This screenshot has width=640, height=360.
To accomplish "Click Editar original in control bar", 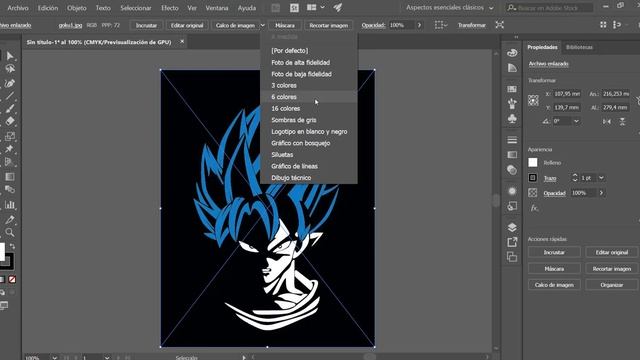I will click(187, 25).
